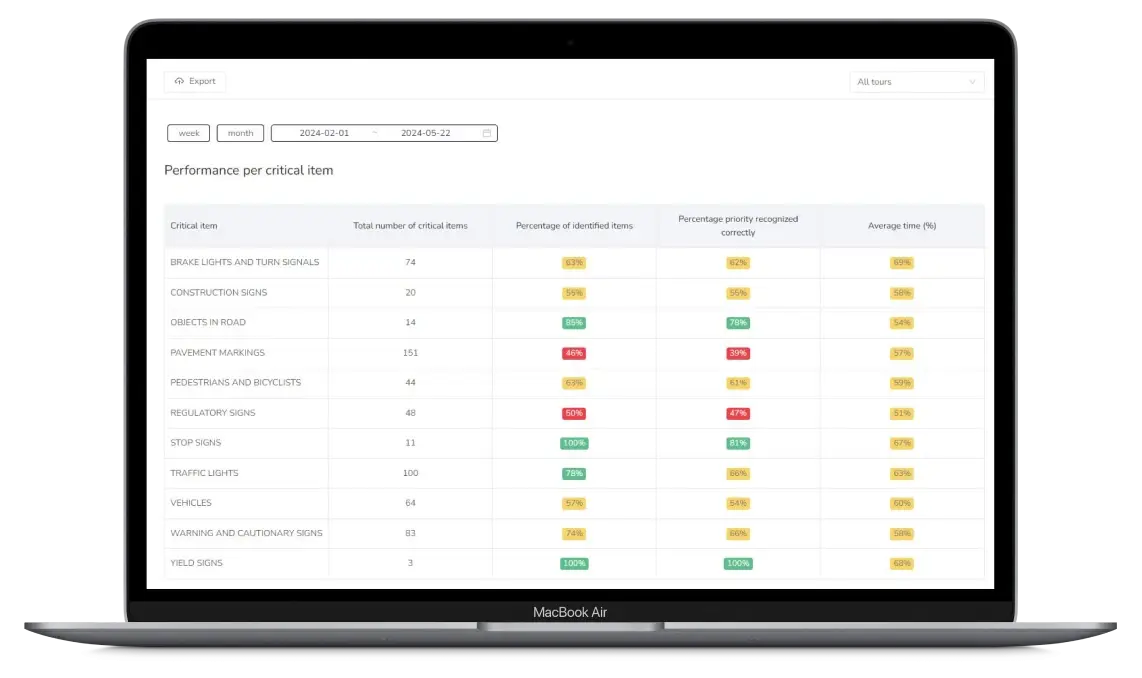This screenshot has width=1142, height=678.
Task: Click the chevron arrow on All tours
Action: coord(971,82)
